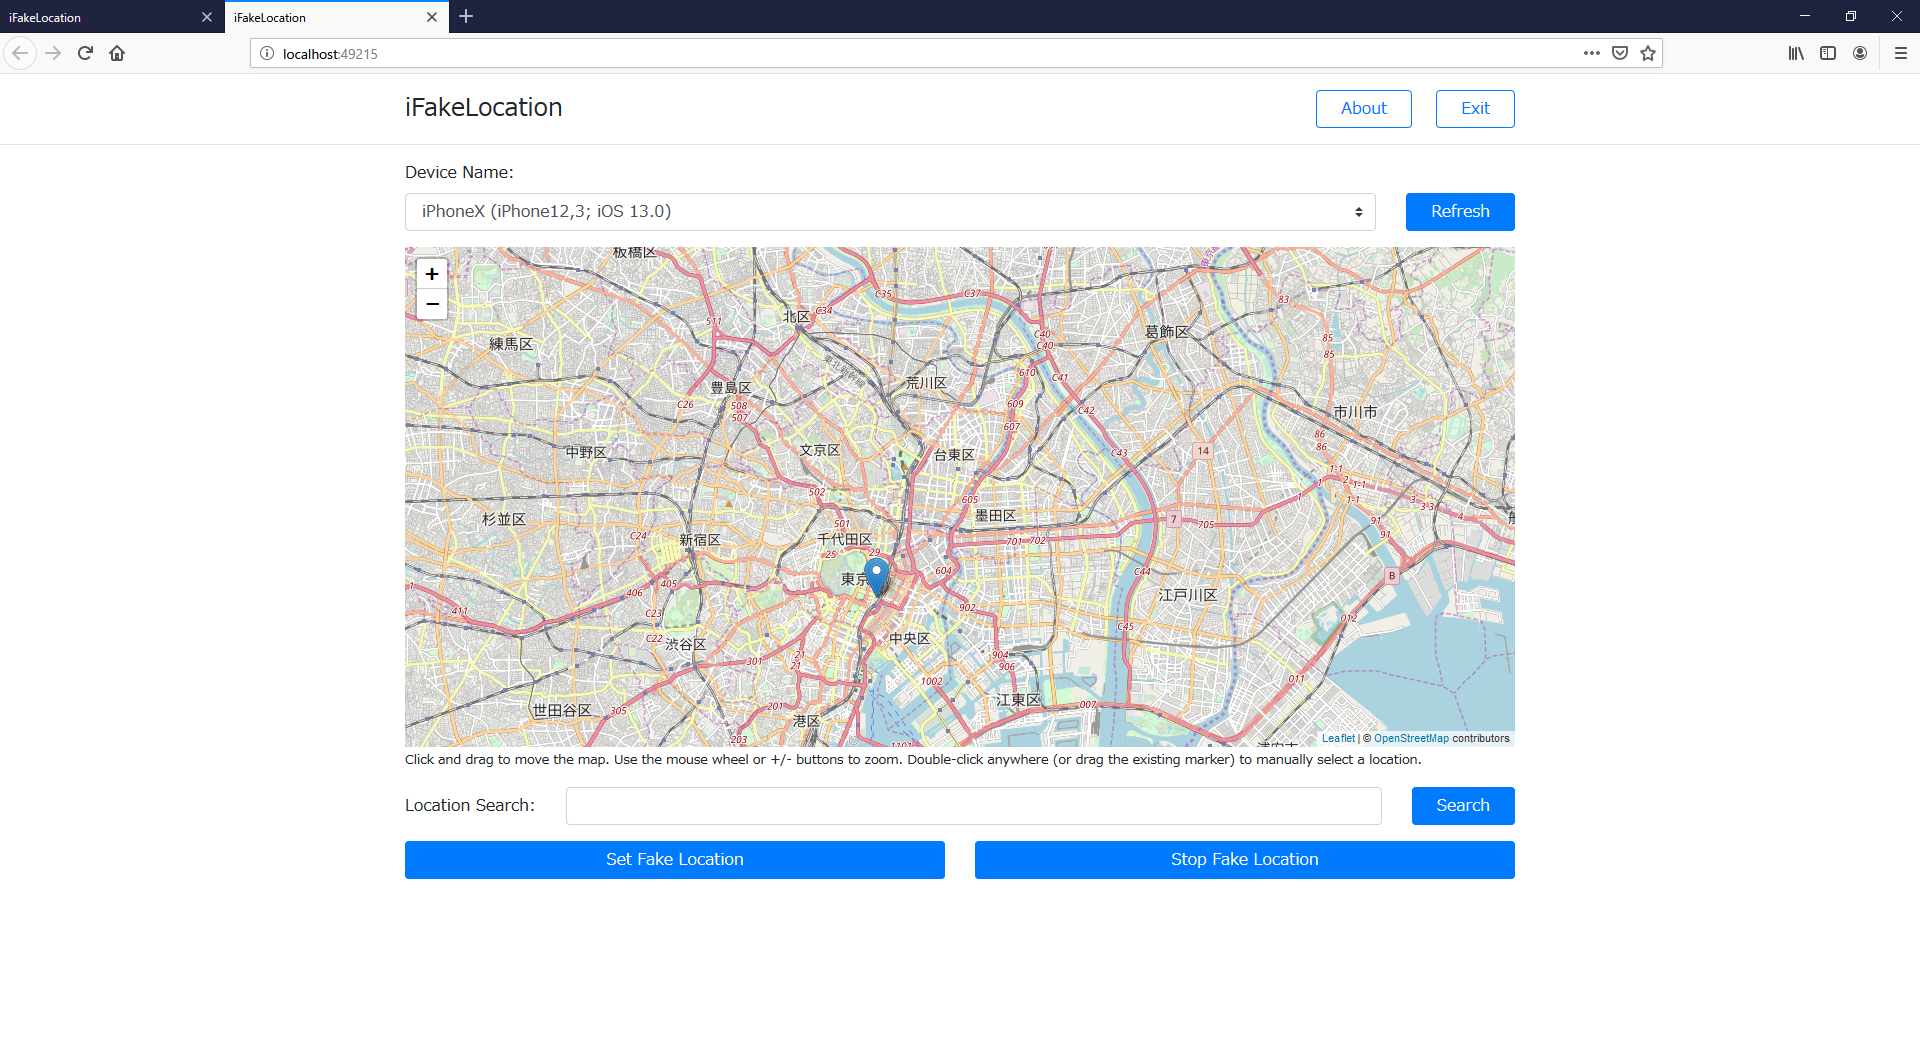
Task: Go to browser home page
Action: coord(117,53)
